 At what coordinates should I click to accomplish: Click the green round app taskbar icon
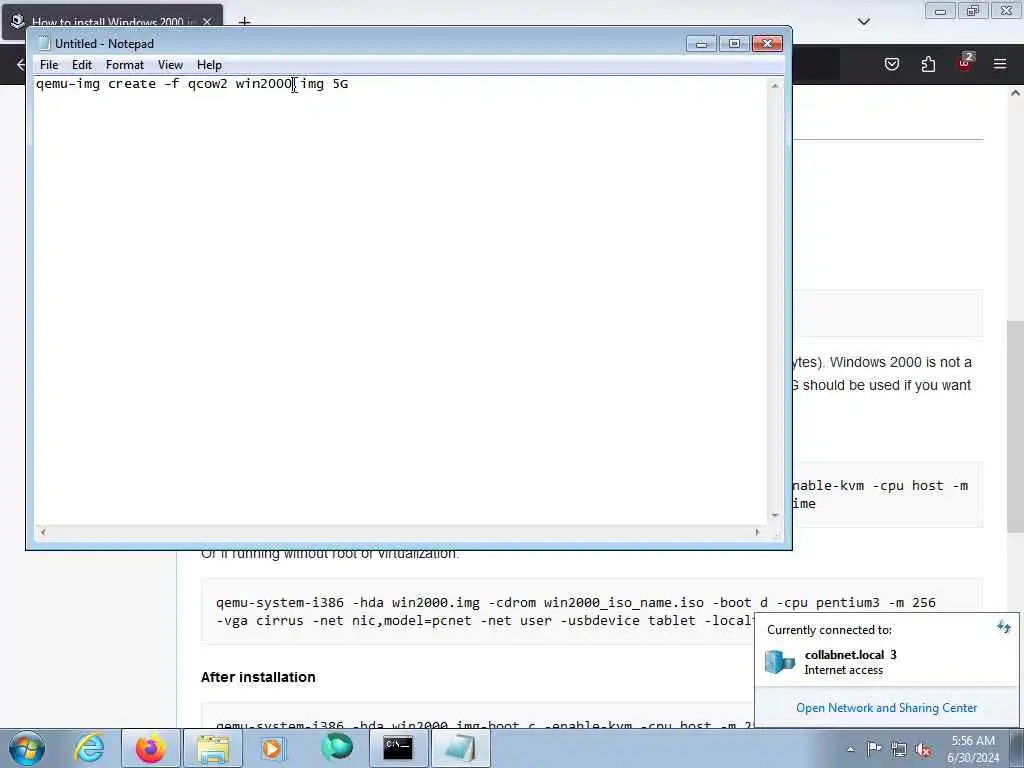point(337,748)
